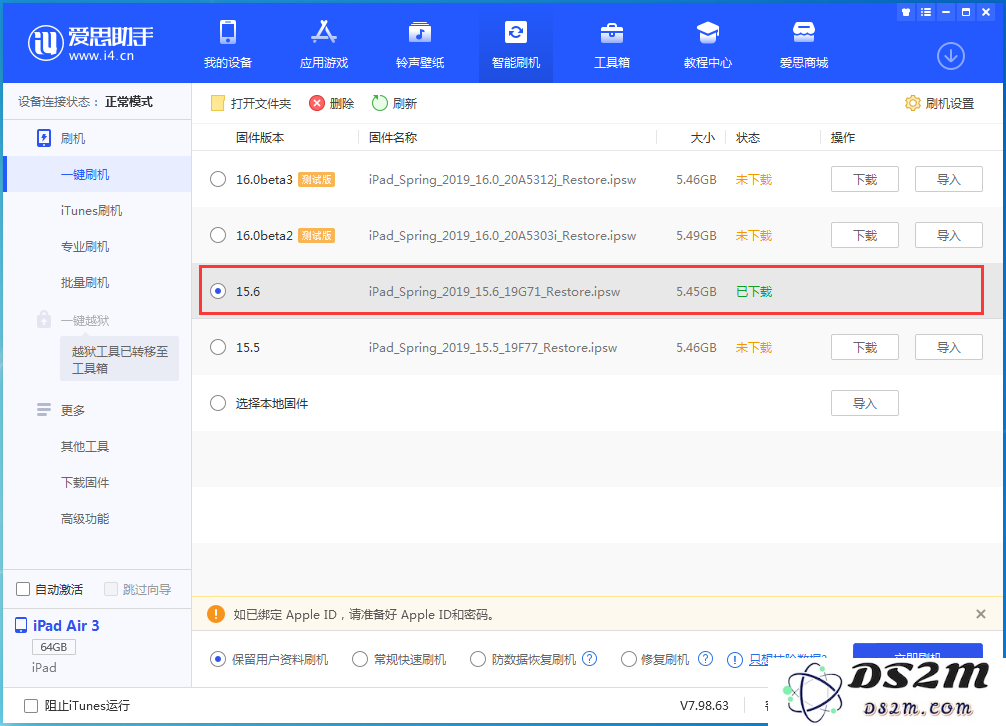The image size is (1006, 726).
Task: Toggle the 跳过向导 checkbox
Action: click(111, 589)
